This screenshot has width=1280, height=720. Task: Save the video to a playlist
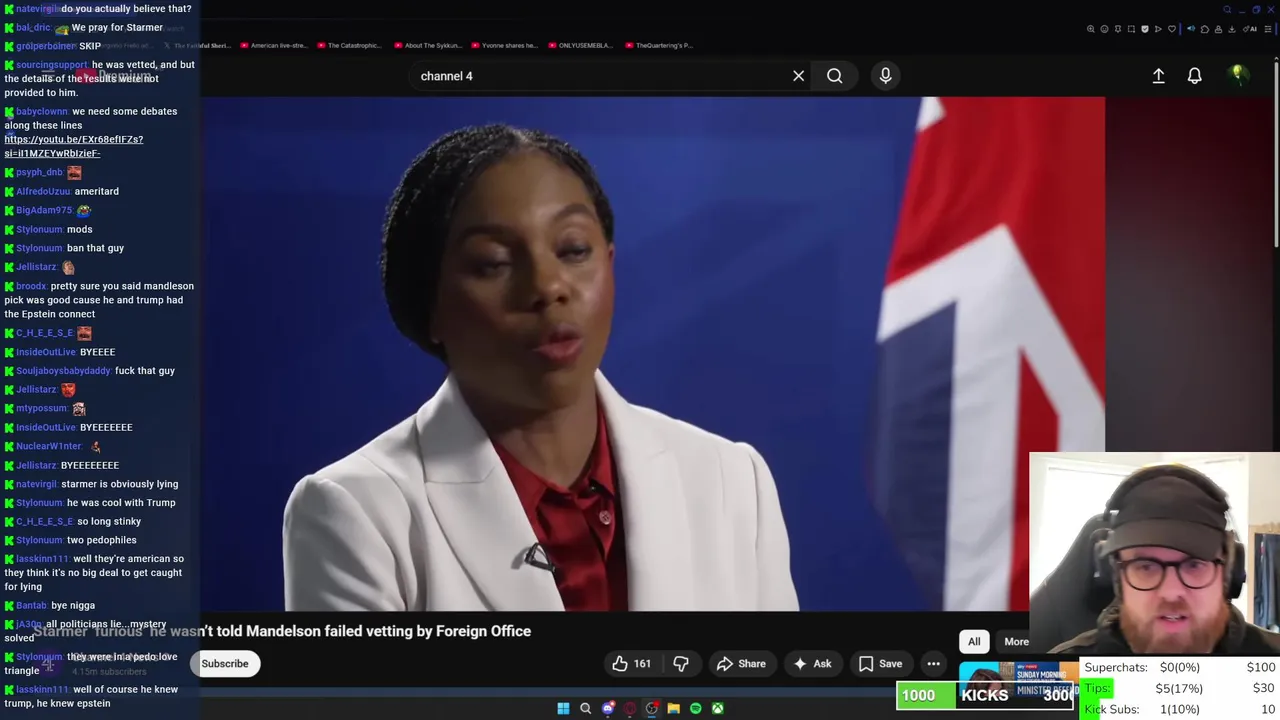click(x=880, y=664)
